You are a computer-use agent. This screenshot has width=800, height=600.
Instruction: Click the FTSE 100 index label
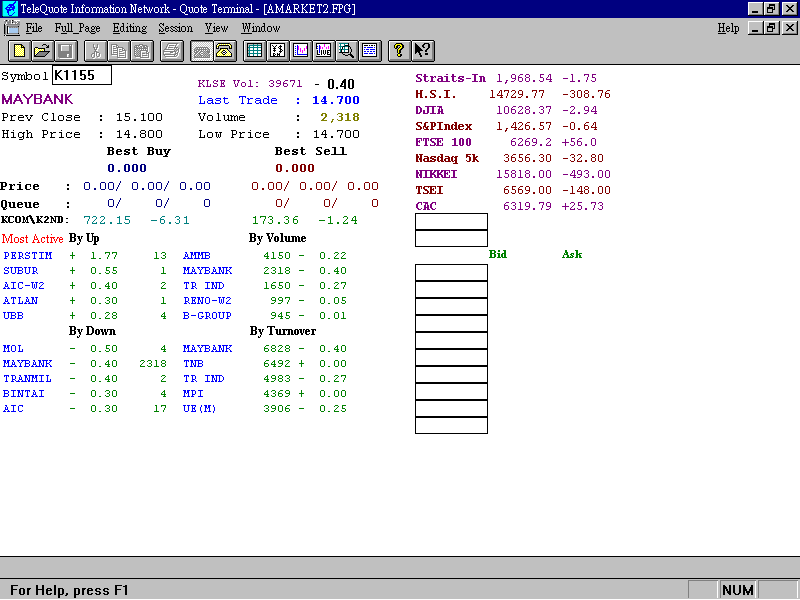(x=443, y=142)
